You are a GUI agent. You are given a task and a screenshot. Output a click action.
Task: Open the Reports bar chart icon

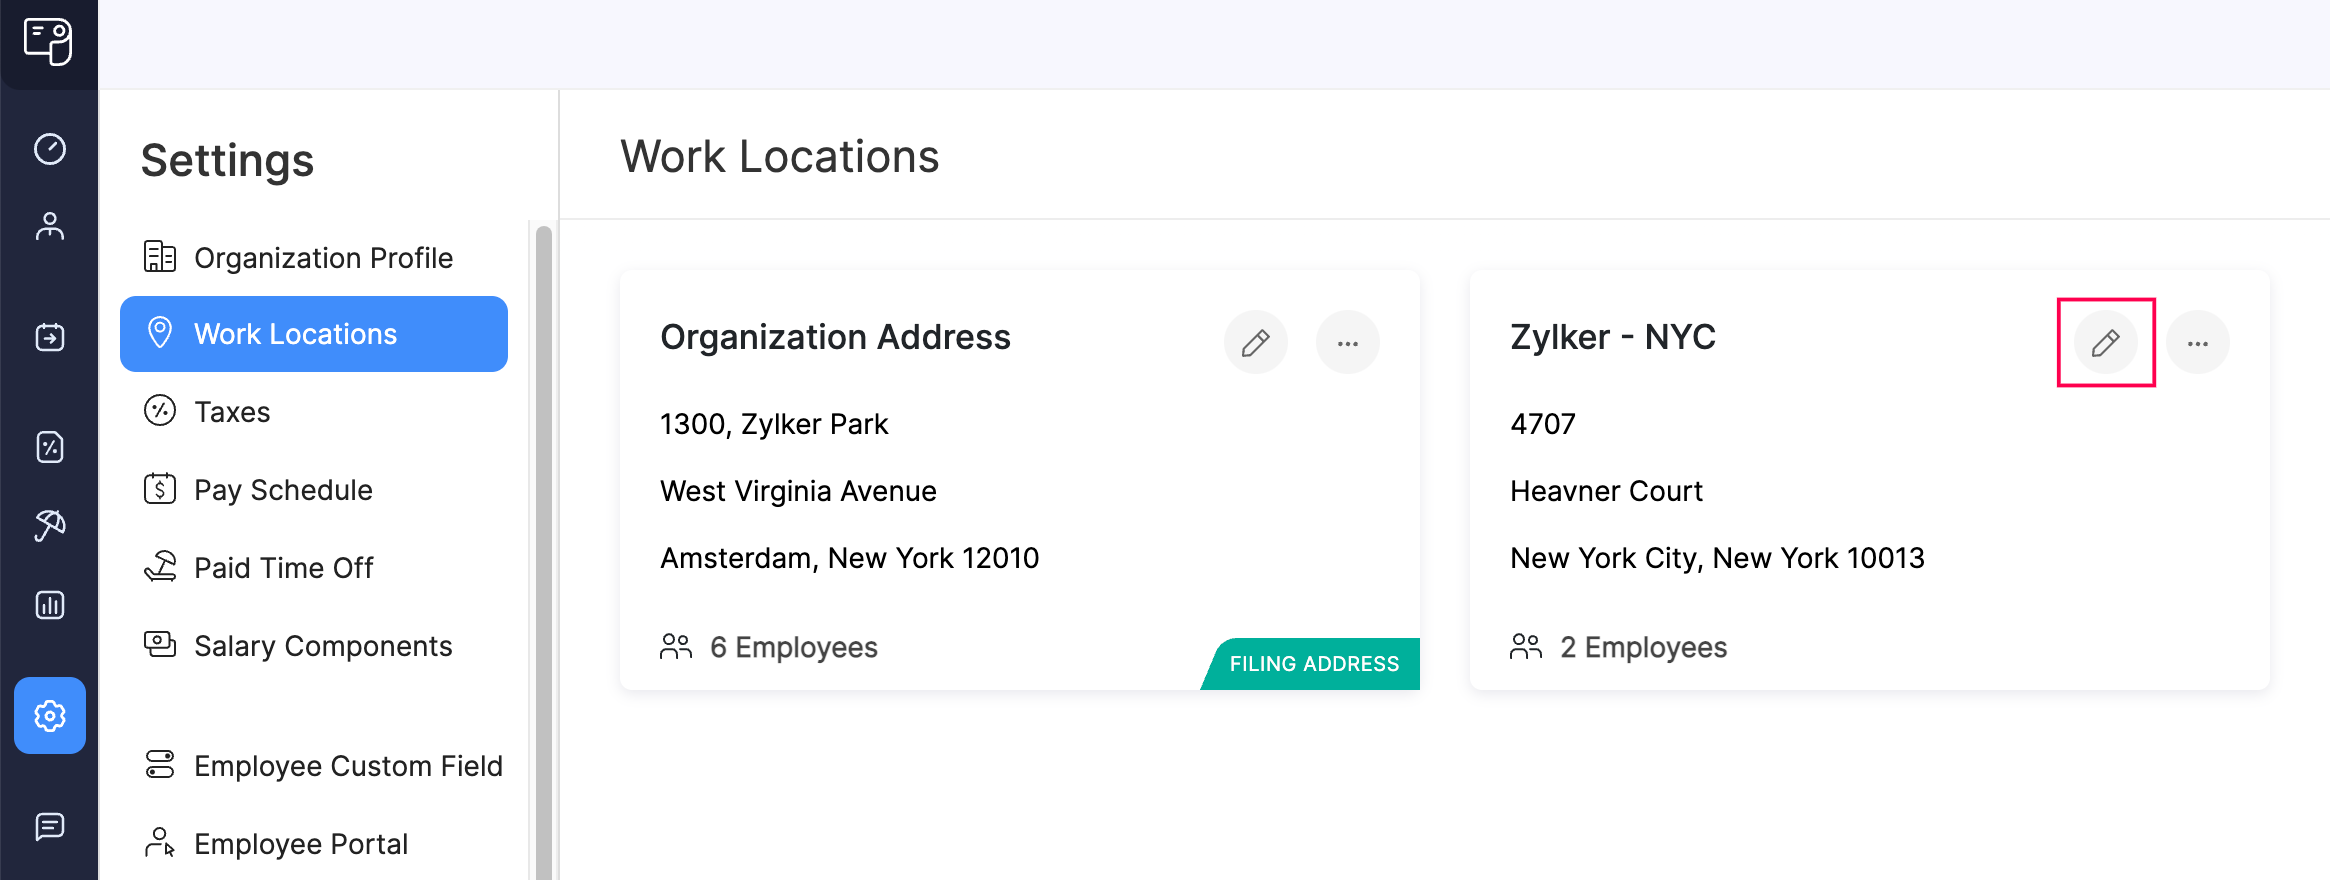pos(50,605)
